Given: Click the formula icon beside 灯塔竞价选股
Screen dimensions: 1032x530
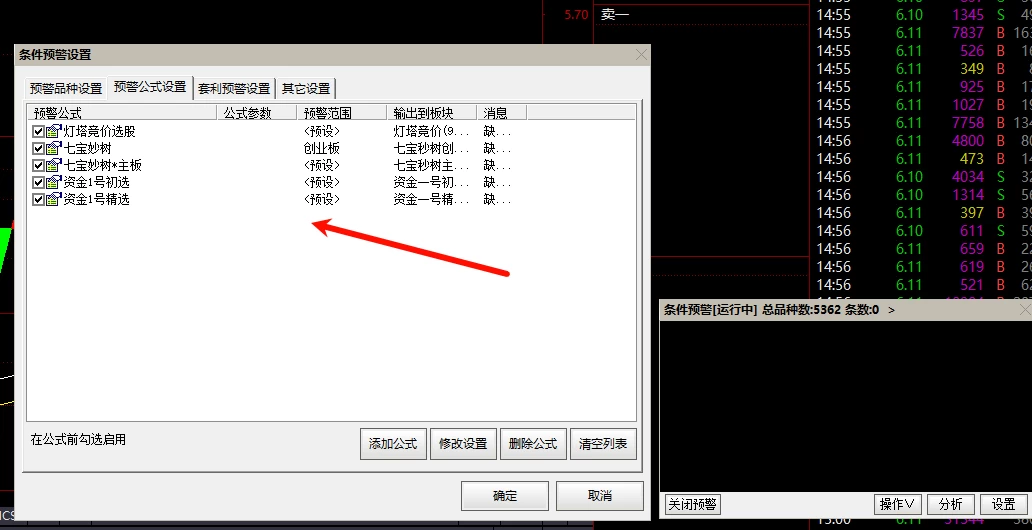Looking at the screenshot, I should click(53, 131).
